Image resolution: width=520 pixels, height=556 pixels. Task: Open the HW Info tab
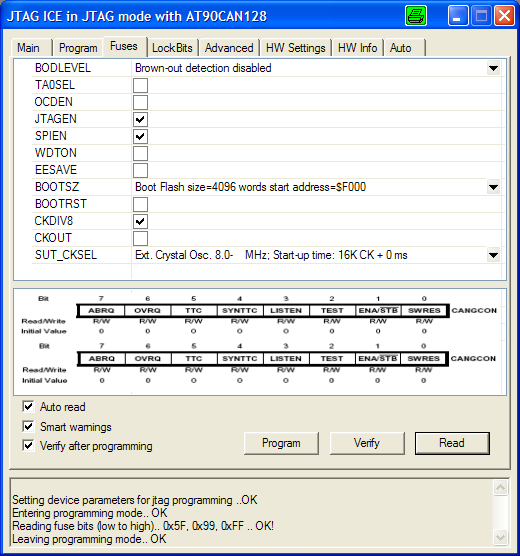click(358, 48)
